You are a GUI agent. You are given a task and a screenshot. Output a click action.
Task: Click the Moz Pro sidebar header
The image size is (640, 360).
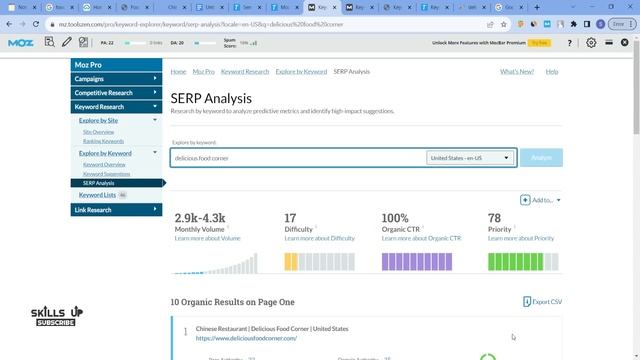(116, 65)
